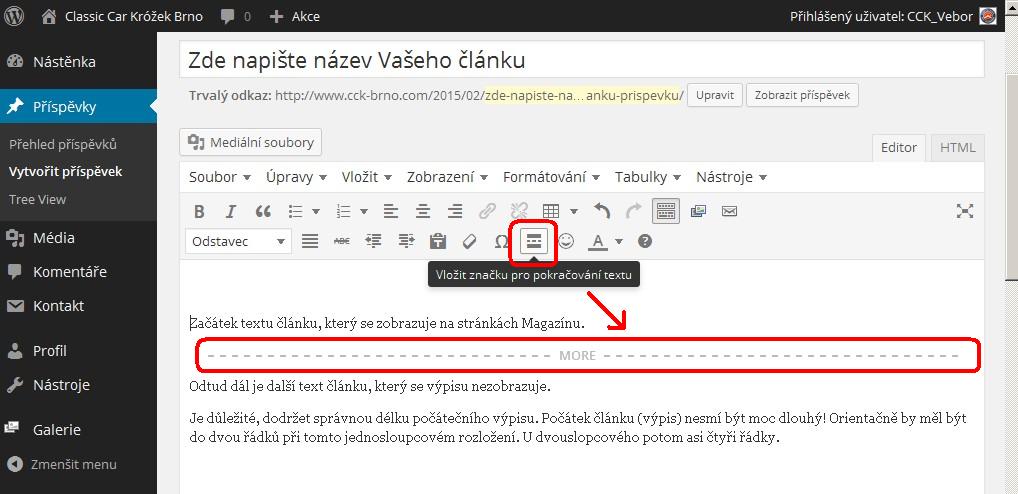The width and height of the screenshot is (1018, 494).
Task: Insert a special character (omega)
Action: (x=501, y=241)
